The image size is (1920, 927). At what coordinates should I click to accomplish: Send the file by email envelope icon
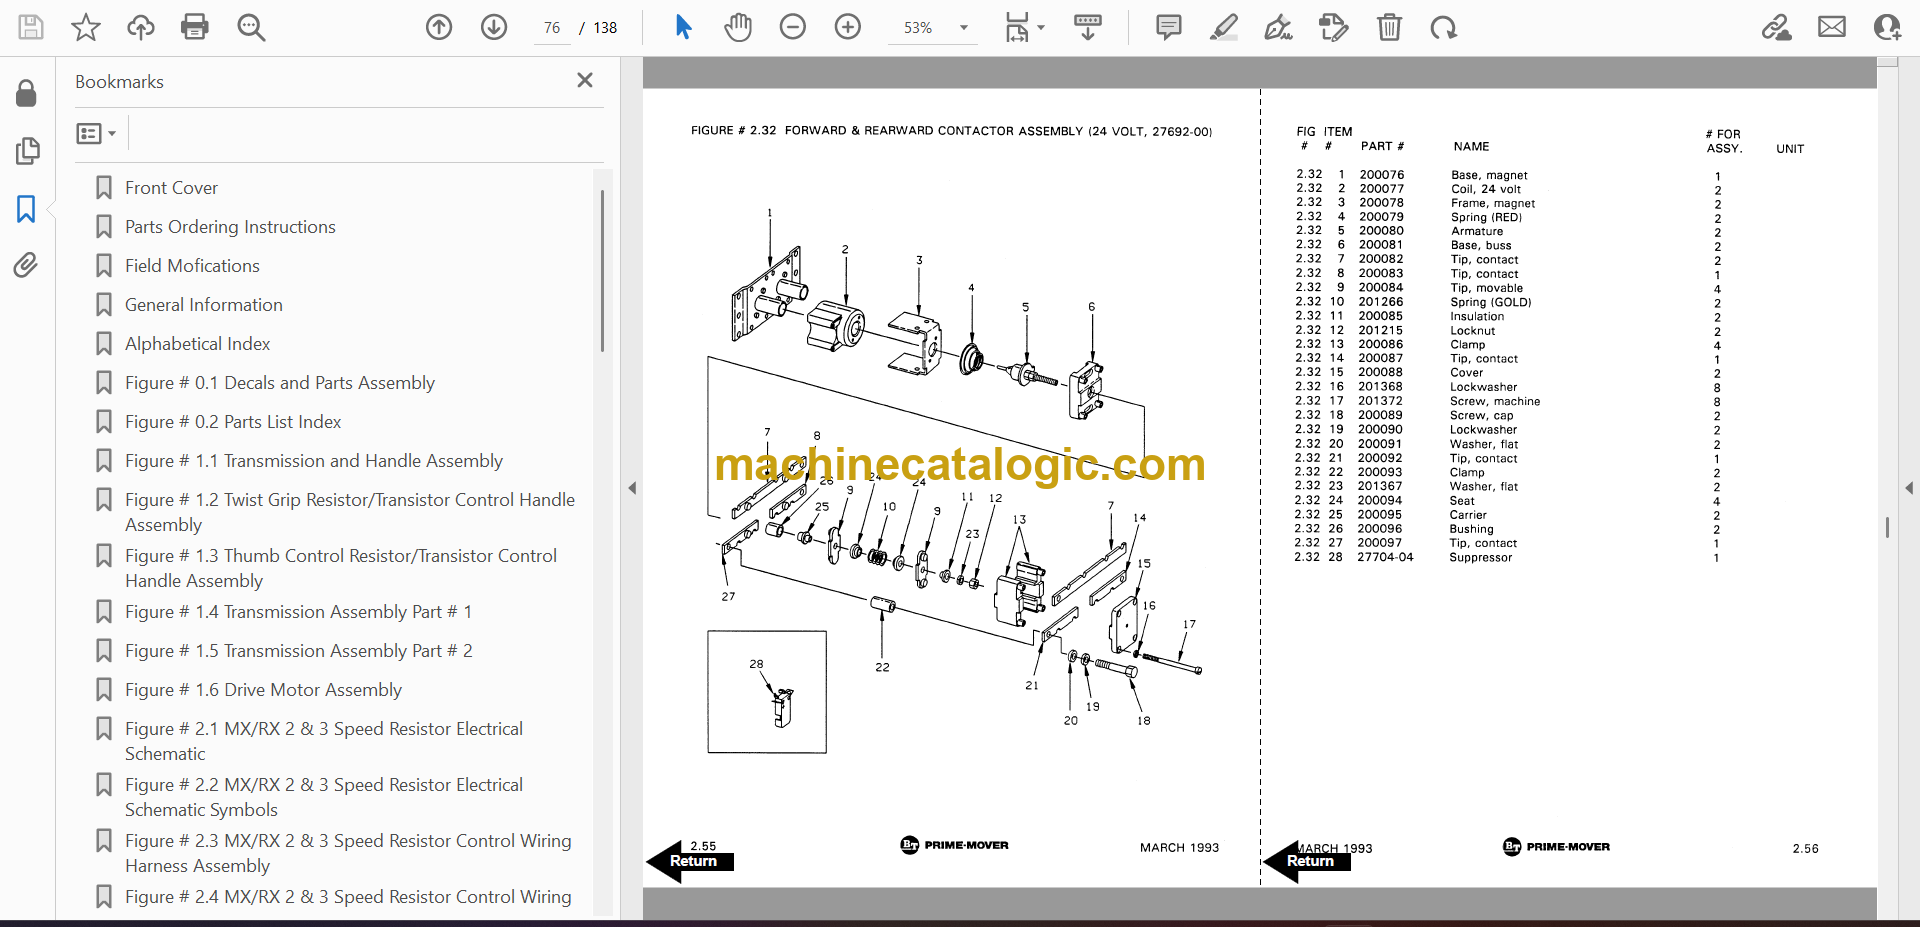point(1832,27)
